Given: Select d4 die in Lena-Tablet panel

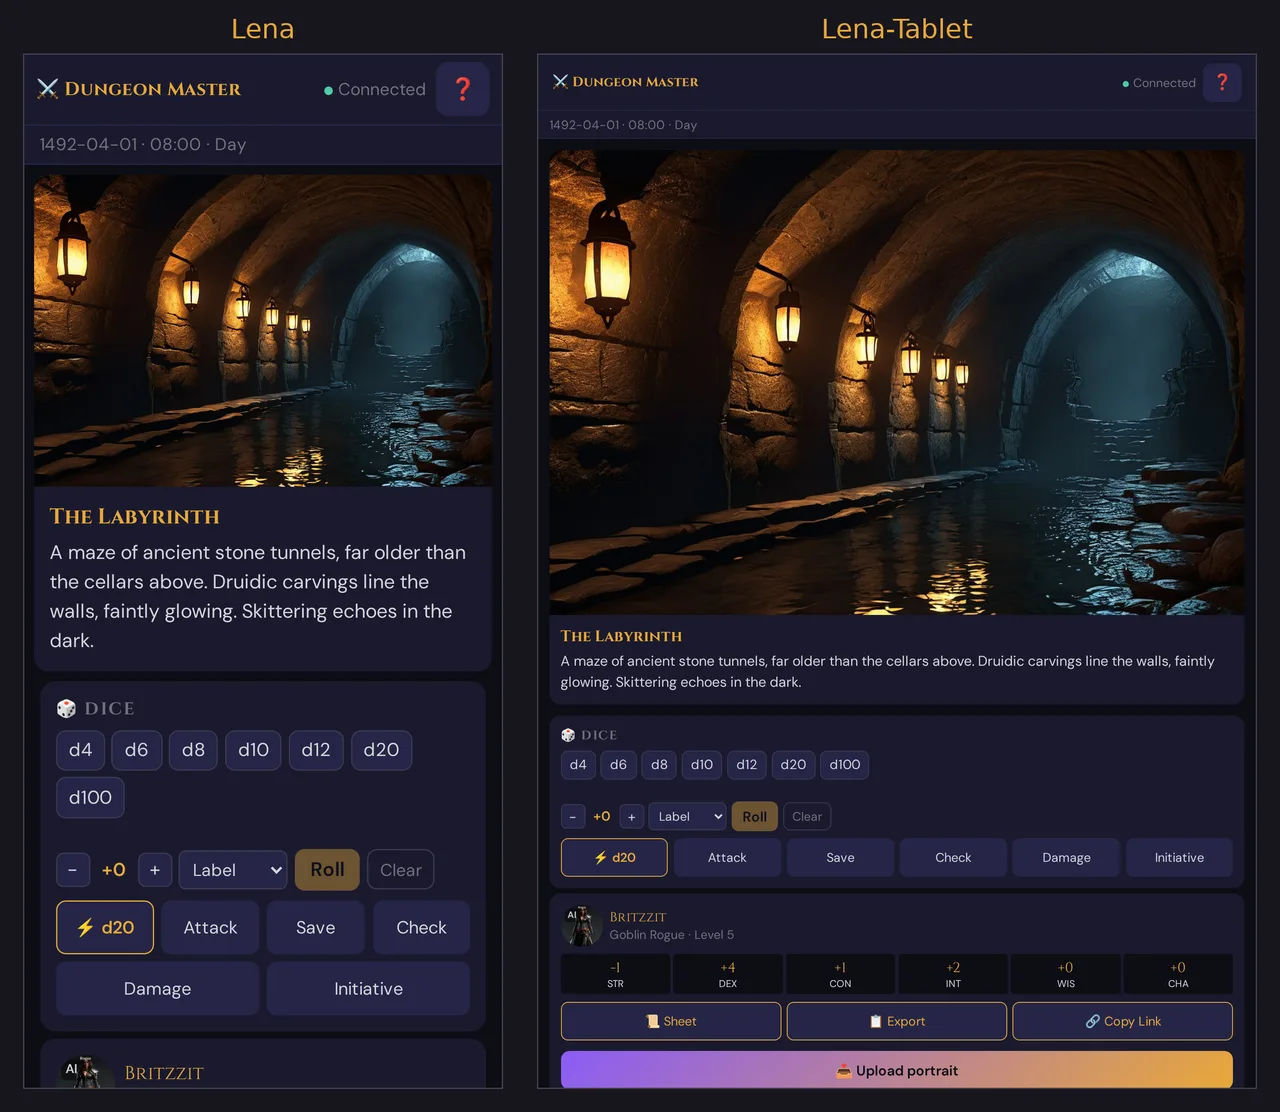Looking at the screenshot, I should click(x=578, y=765).
